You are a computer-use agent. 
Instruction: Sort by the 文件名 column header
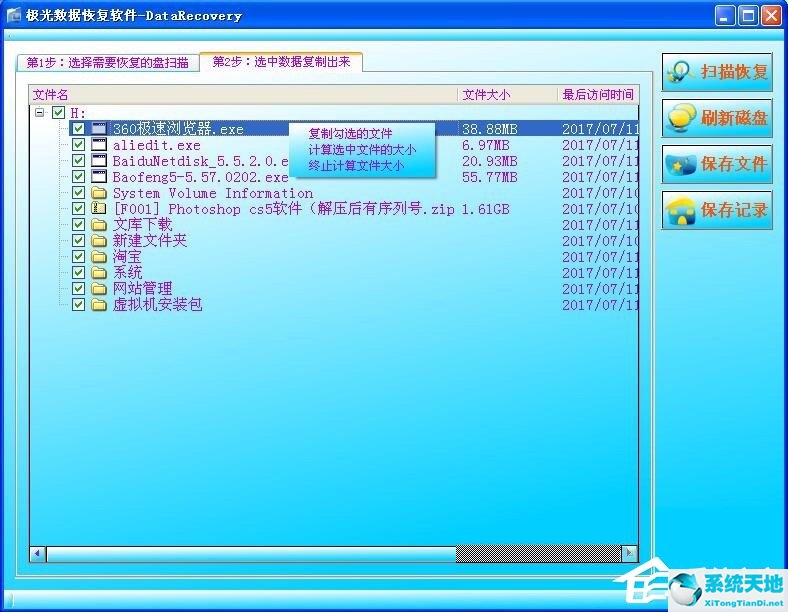[x=243, y=94]
